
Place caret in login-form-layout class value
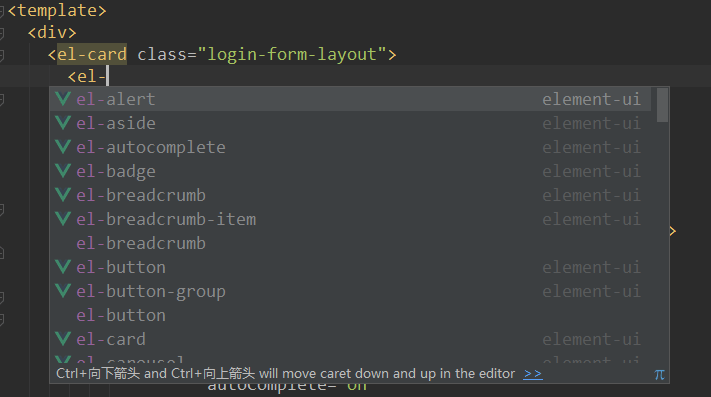292,54
